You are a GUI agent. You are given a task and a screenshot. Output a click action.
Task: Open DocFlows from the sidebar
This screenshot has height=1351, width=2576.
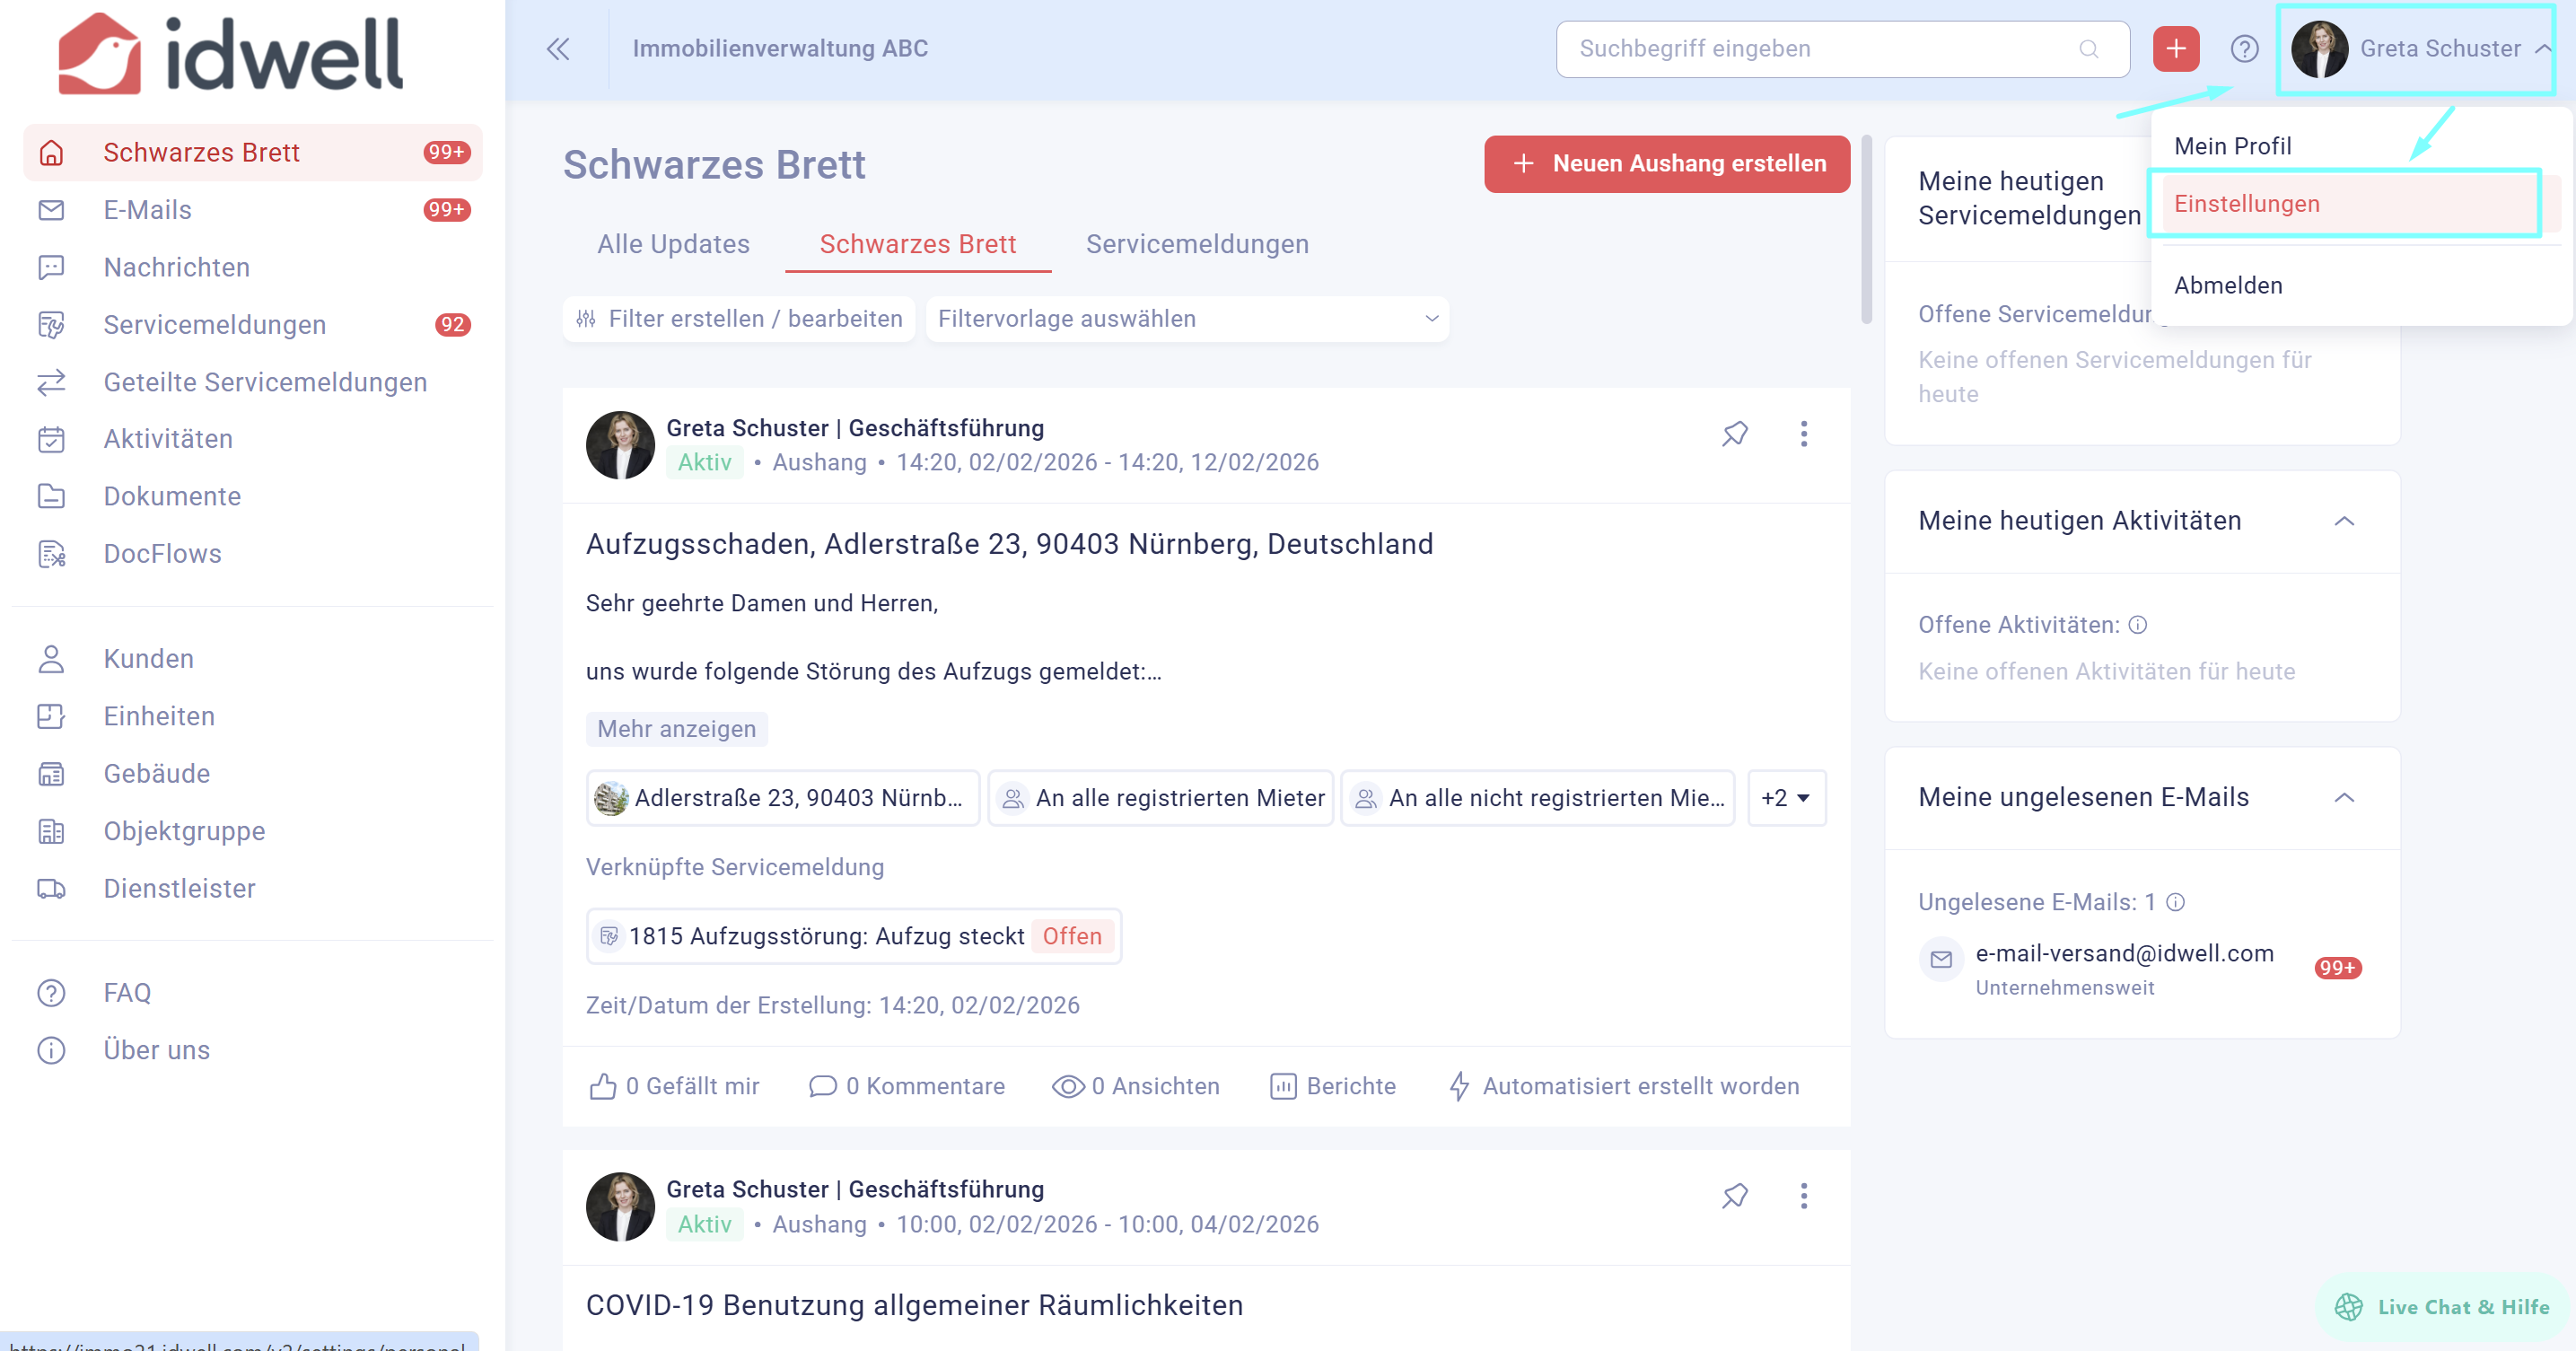(162, 553)
